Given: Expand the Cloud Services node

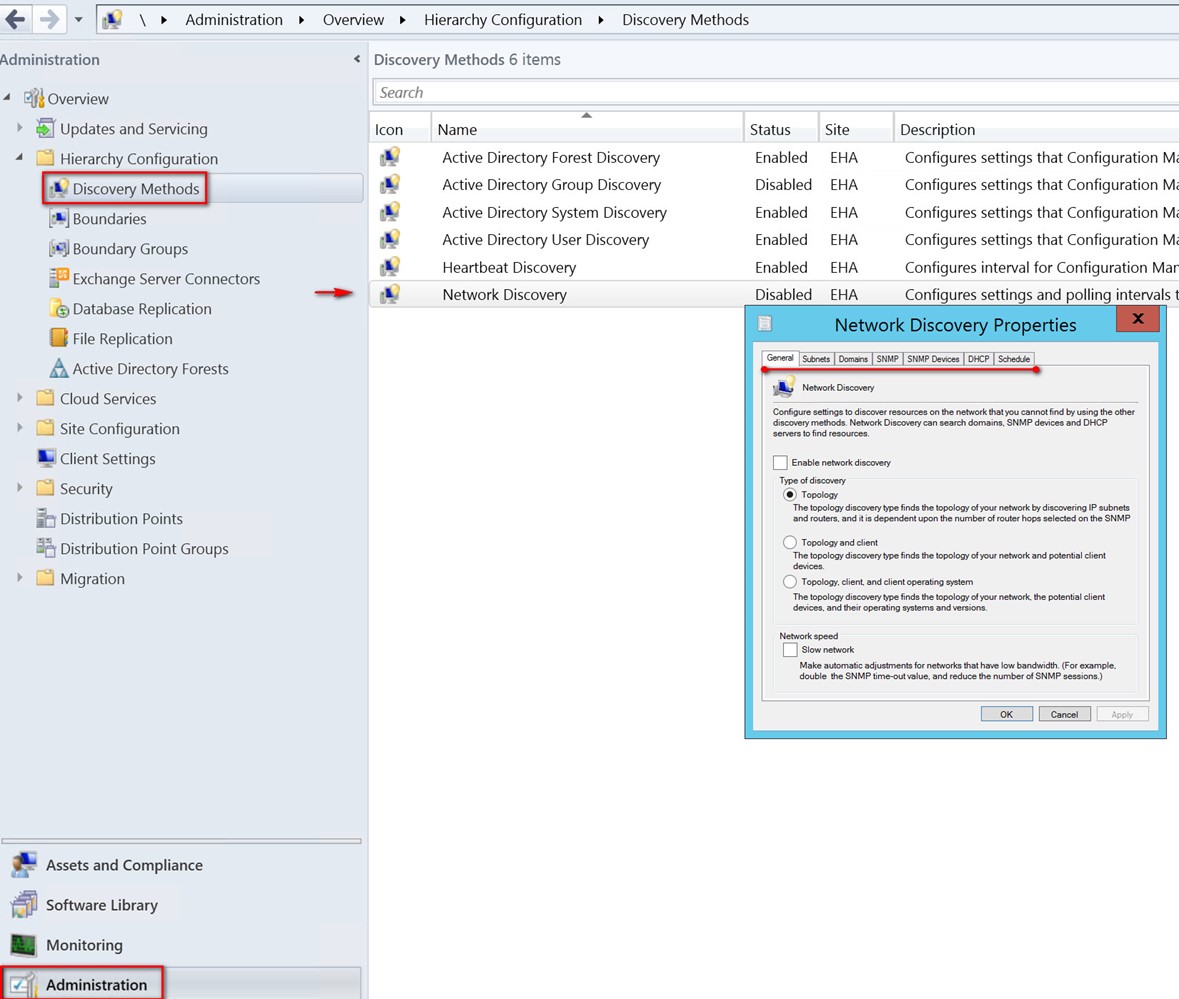Looking at the screenshot, I should (20, 398).
